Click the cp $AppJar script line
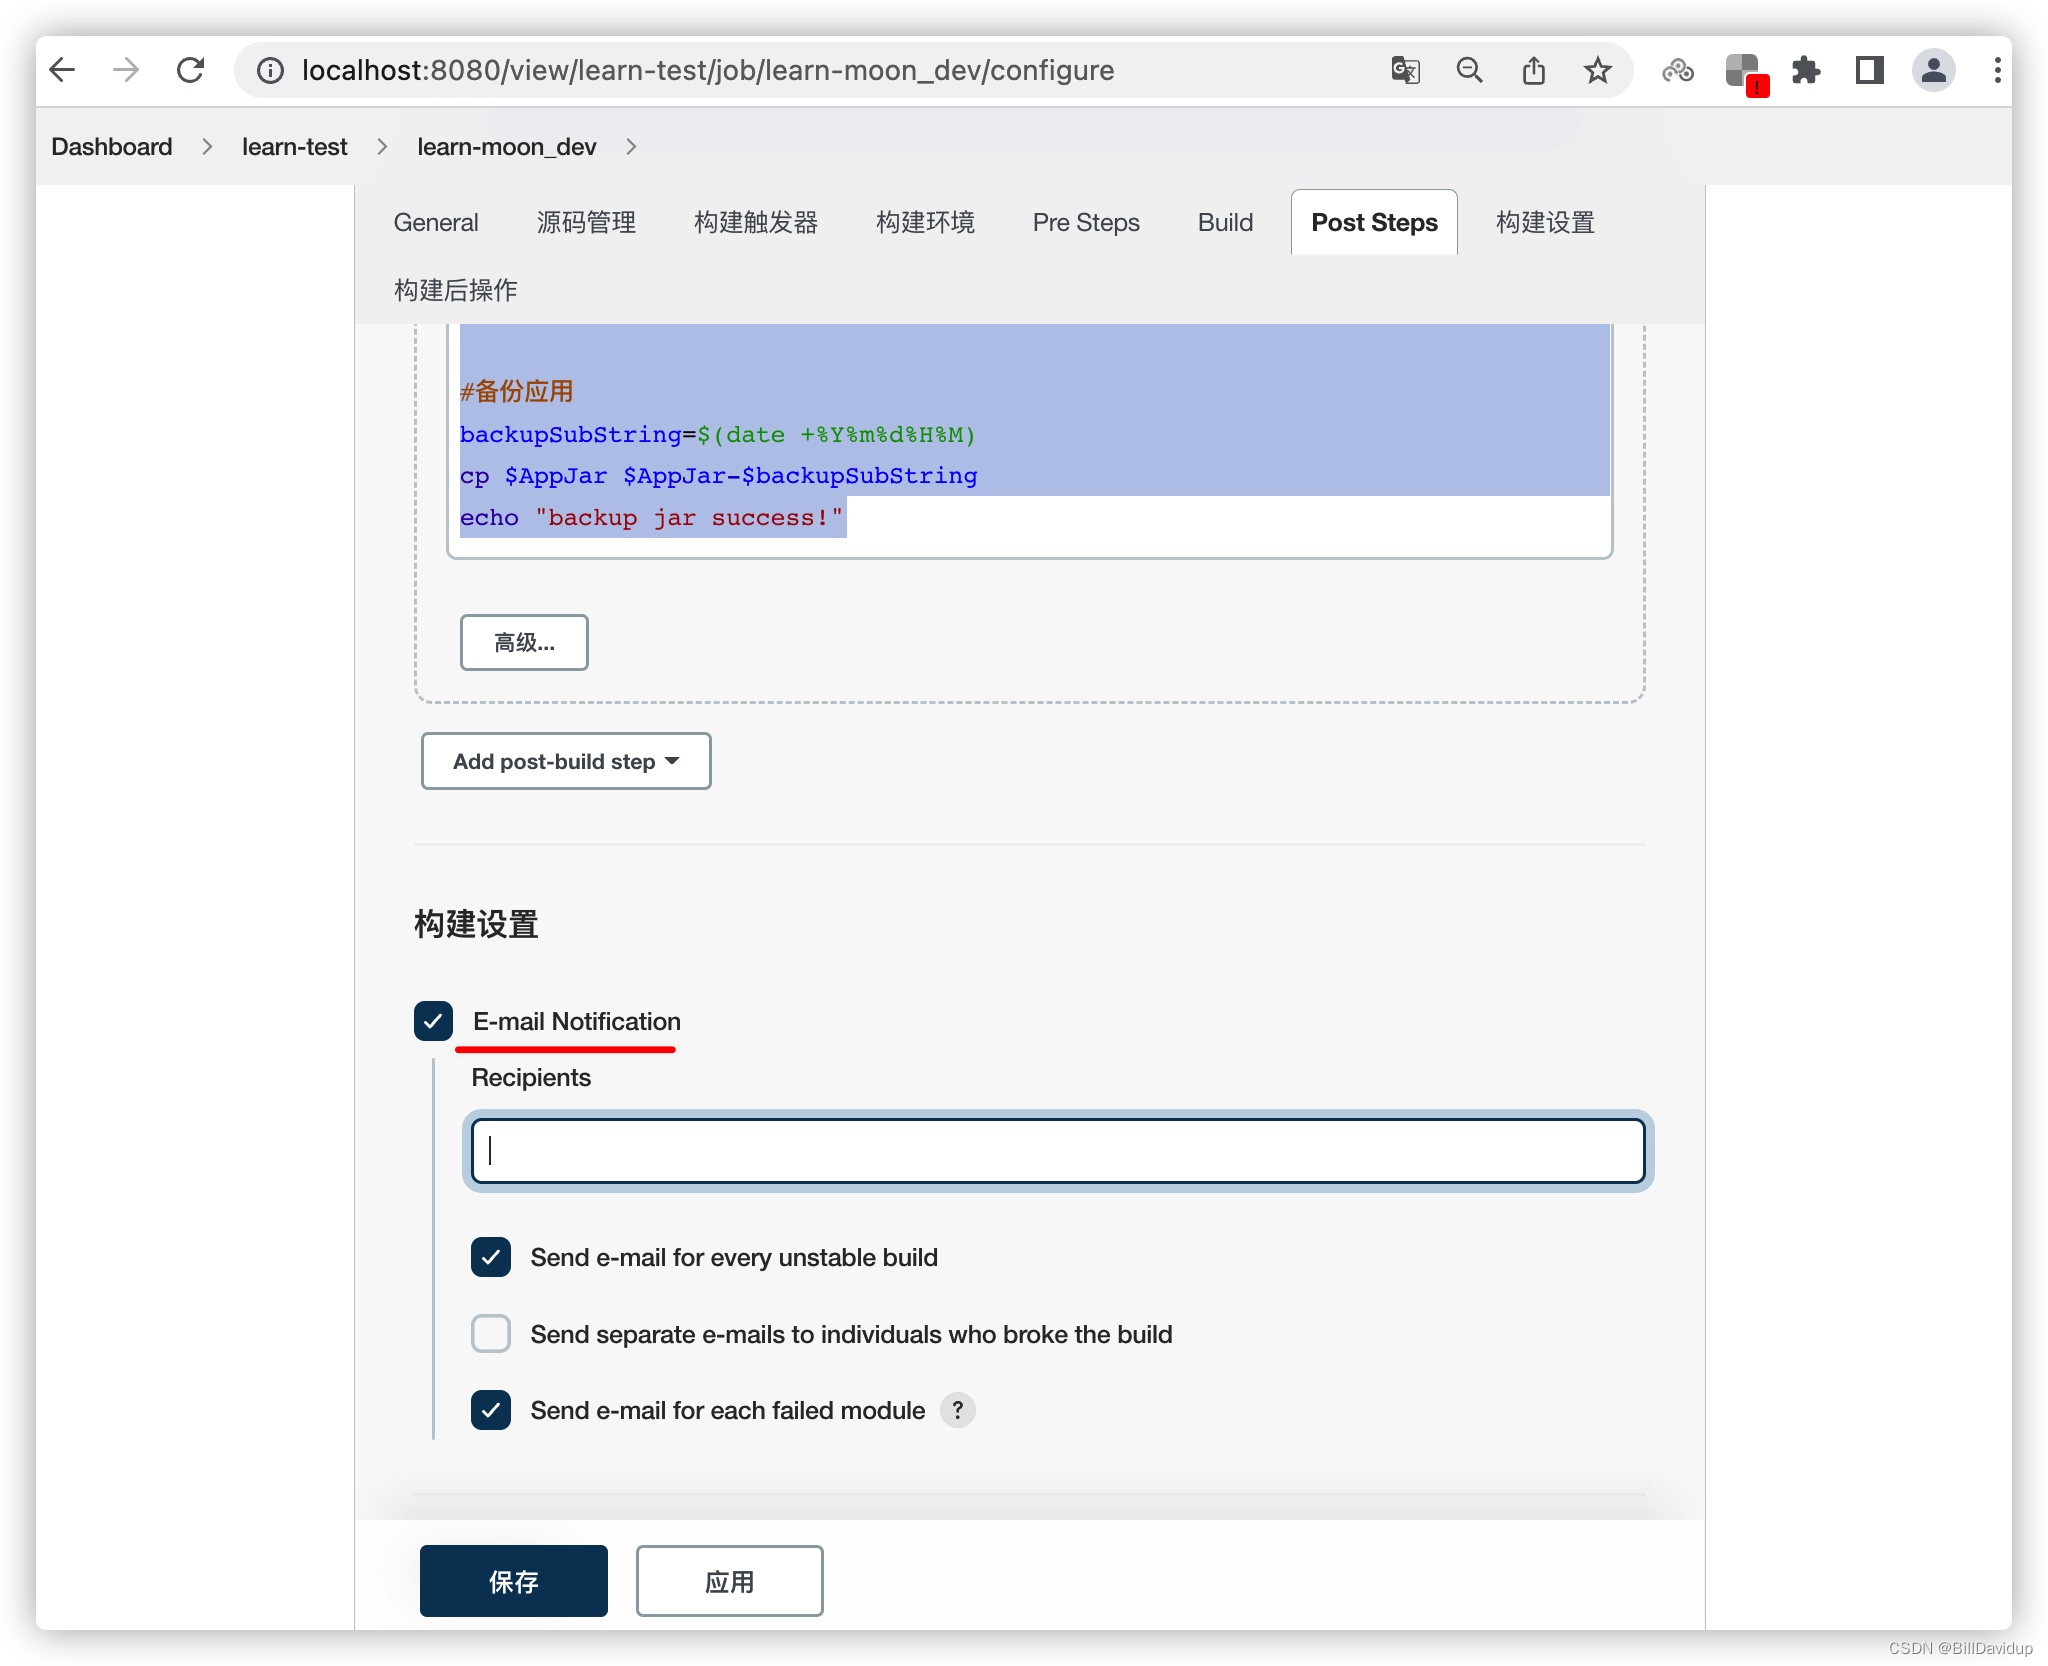 coord(719,476)
